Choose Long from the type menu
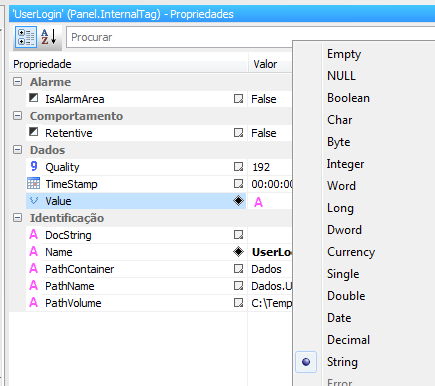 [340, 208]
